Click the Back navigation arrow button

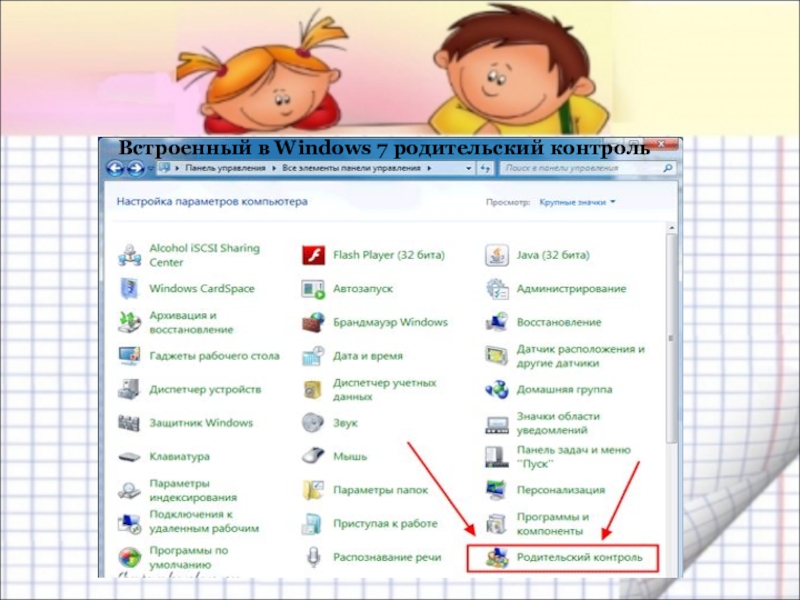pyautogui.click(x=115, y=168)
